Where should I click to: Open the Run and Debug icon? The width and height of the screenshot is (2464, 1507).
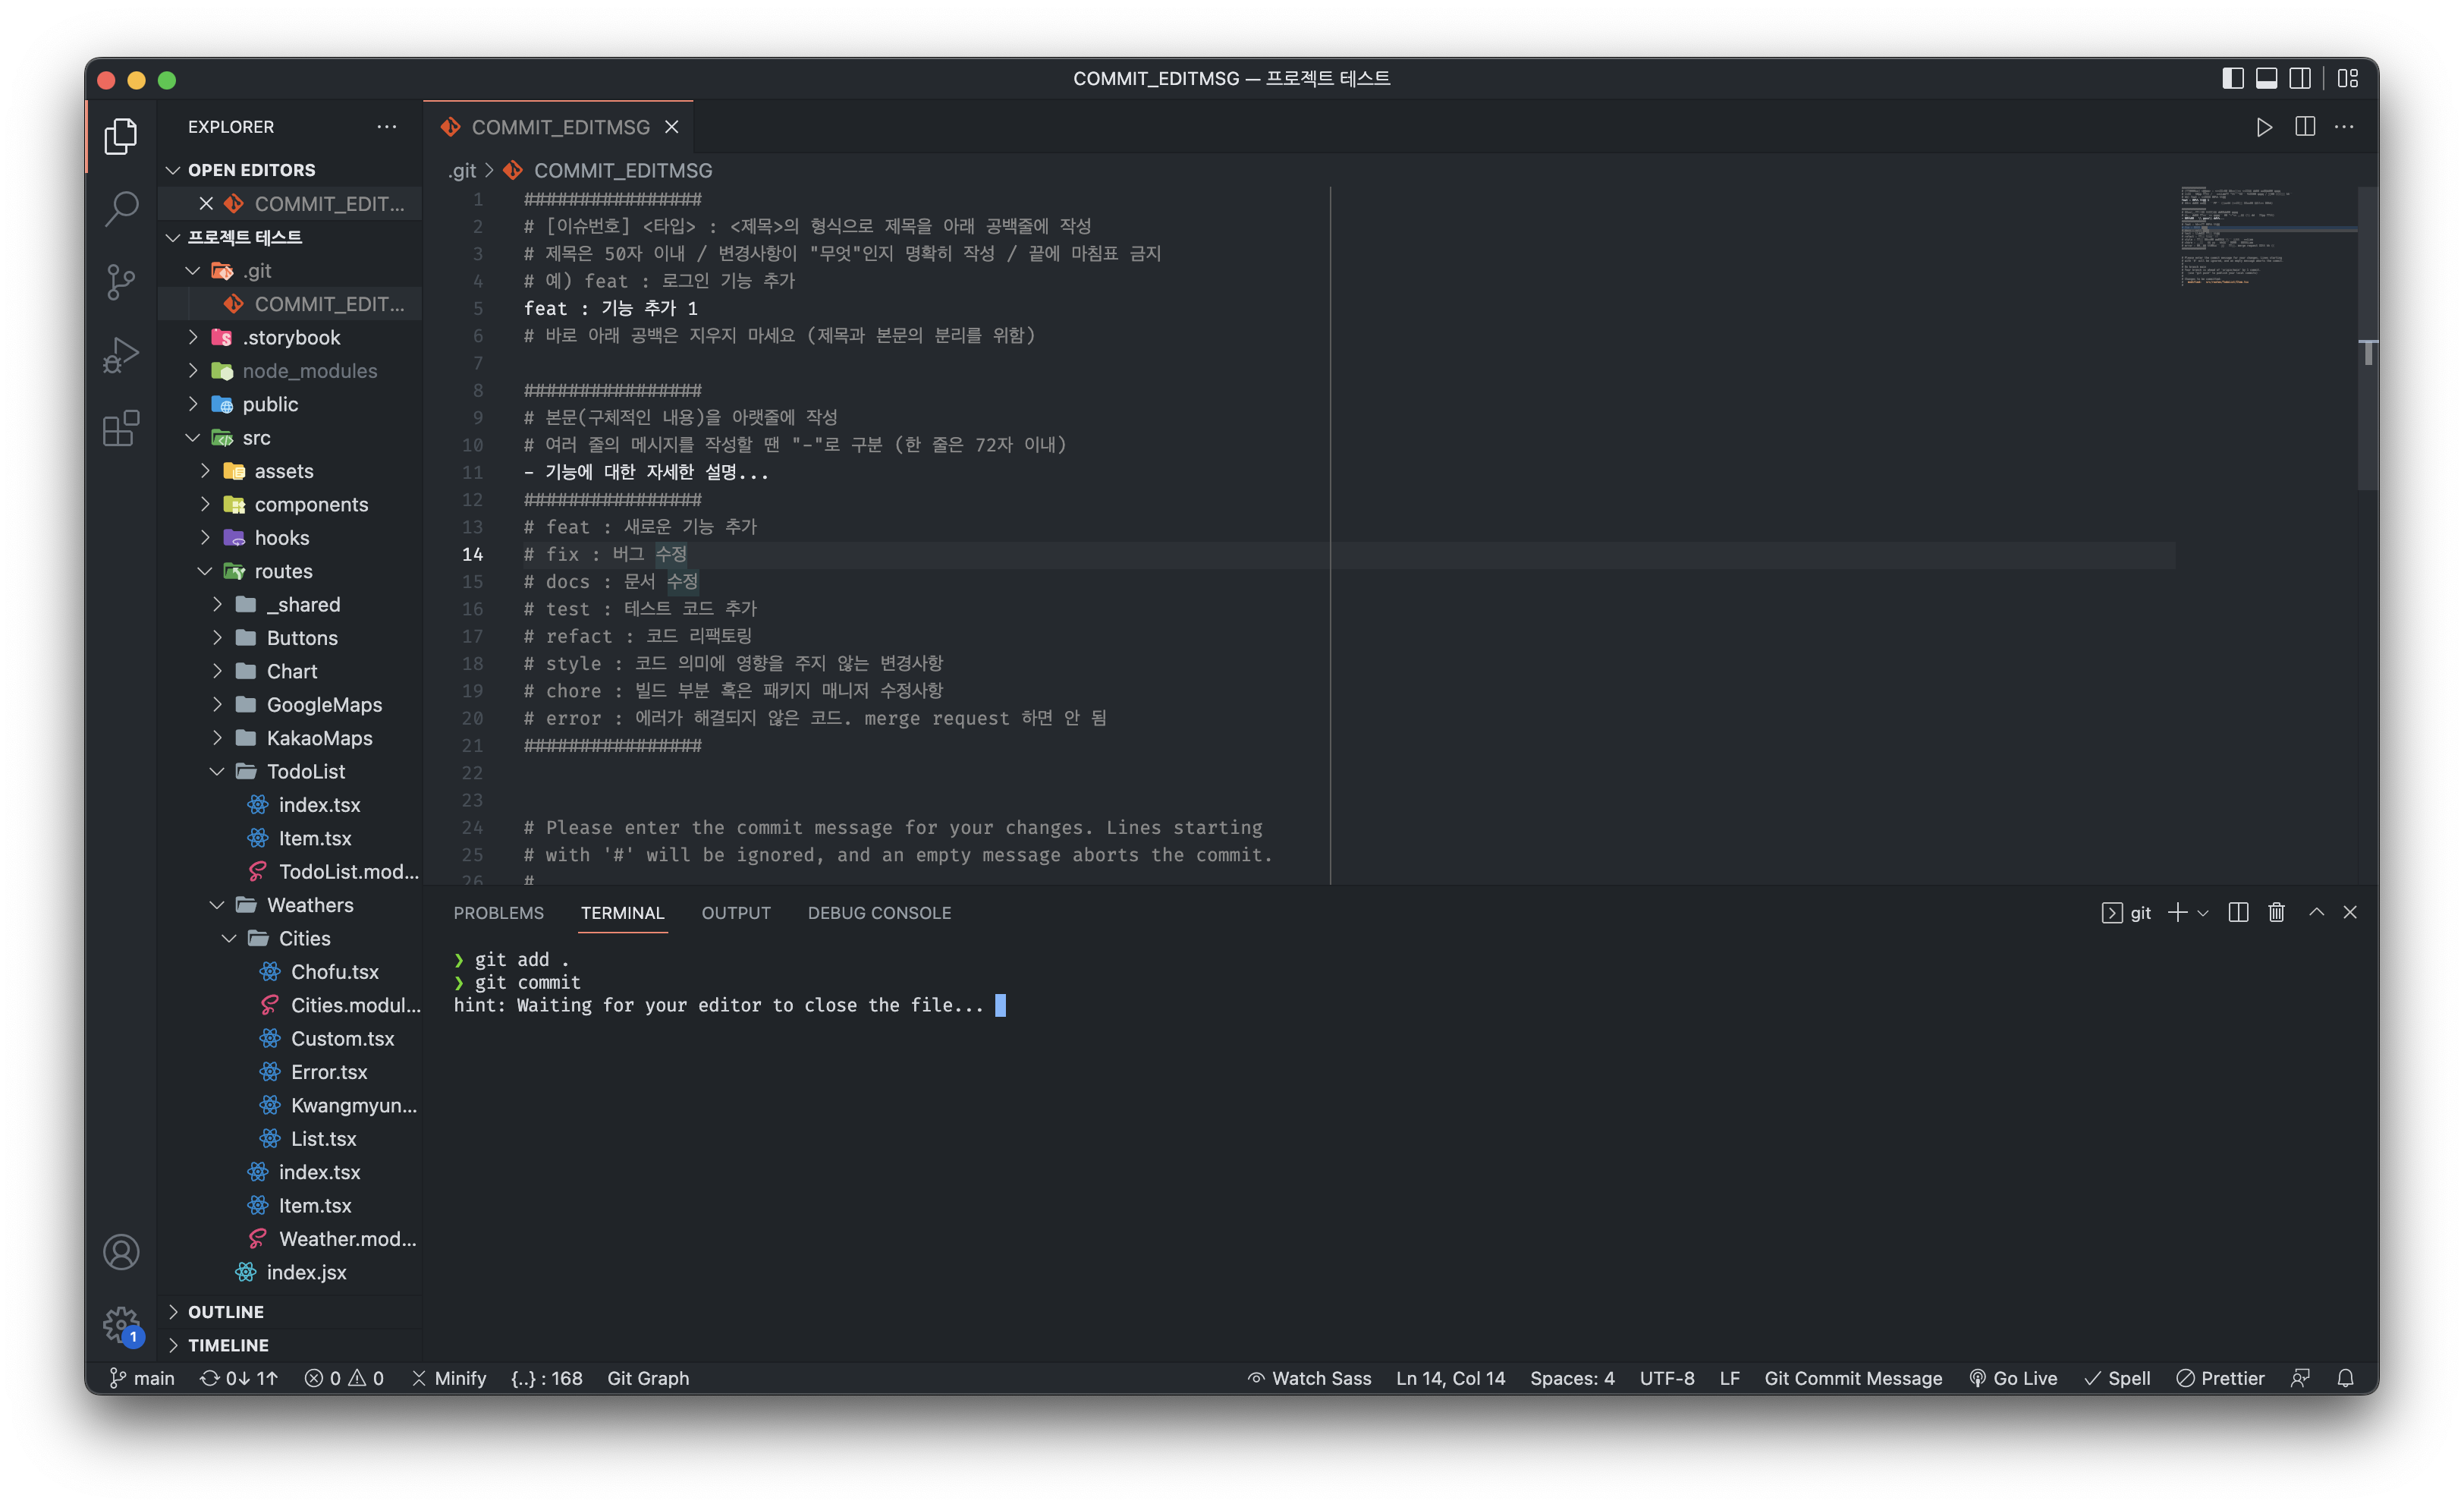click(x=121, y=354)
